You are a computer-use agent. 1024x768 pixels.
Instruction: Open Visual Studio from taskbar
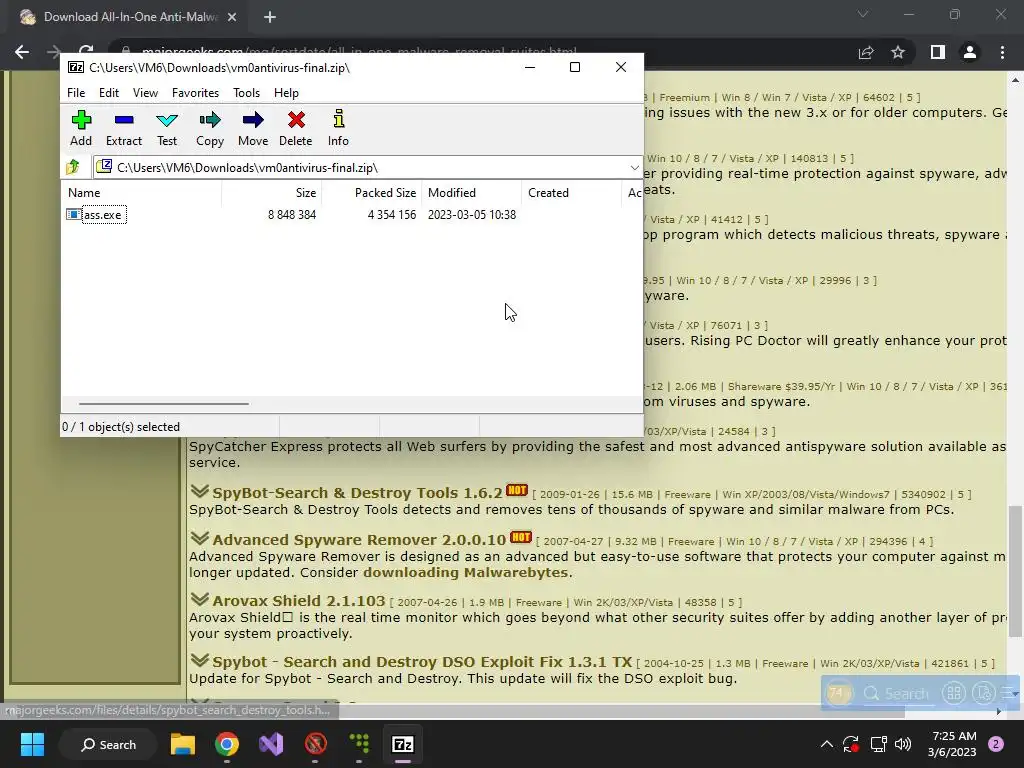tap(271, 744)
